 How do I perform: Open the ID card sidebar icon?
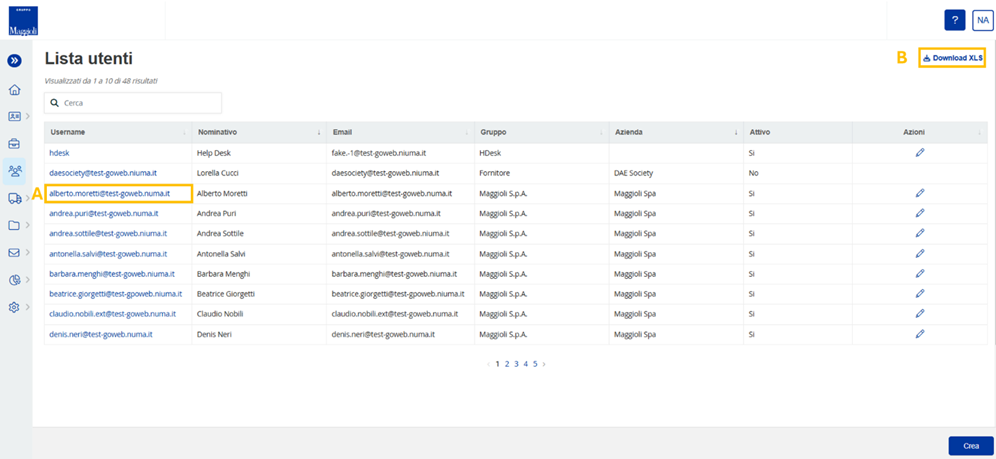(14, 116)
